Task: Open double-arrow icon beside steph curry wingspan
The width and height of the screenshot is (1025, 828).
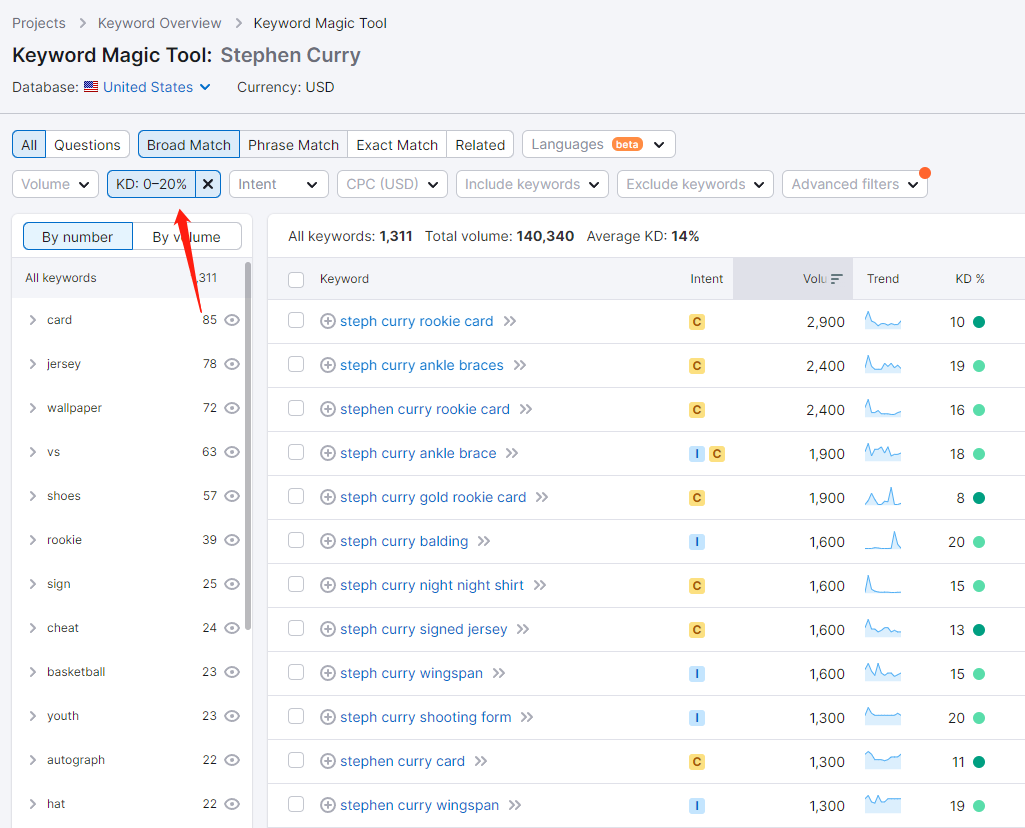Action: (x=499, y=673)
